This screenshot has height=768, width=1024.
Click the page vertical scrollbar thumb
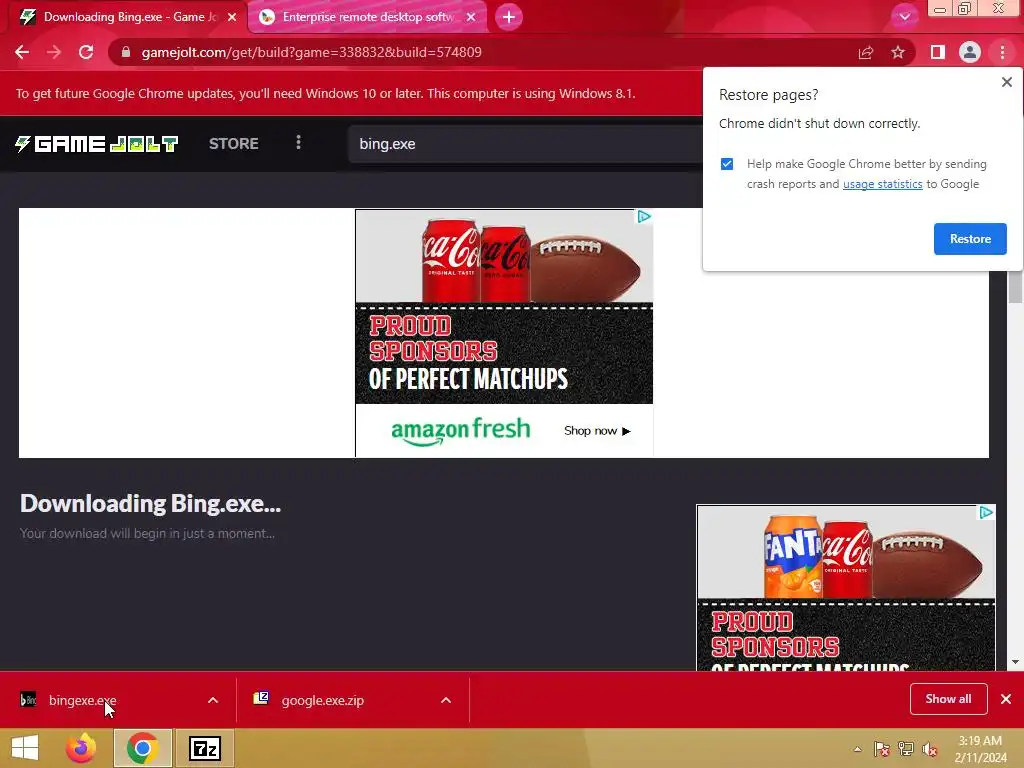coord(1015,287)
